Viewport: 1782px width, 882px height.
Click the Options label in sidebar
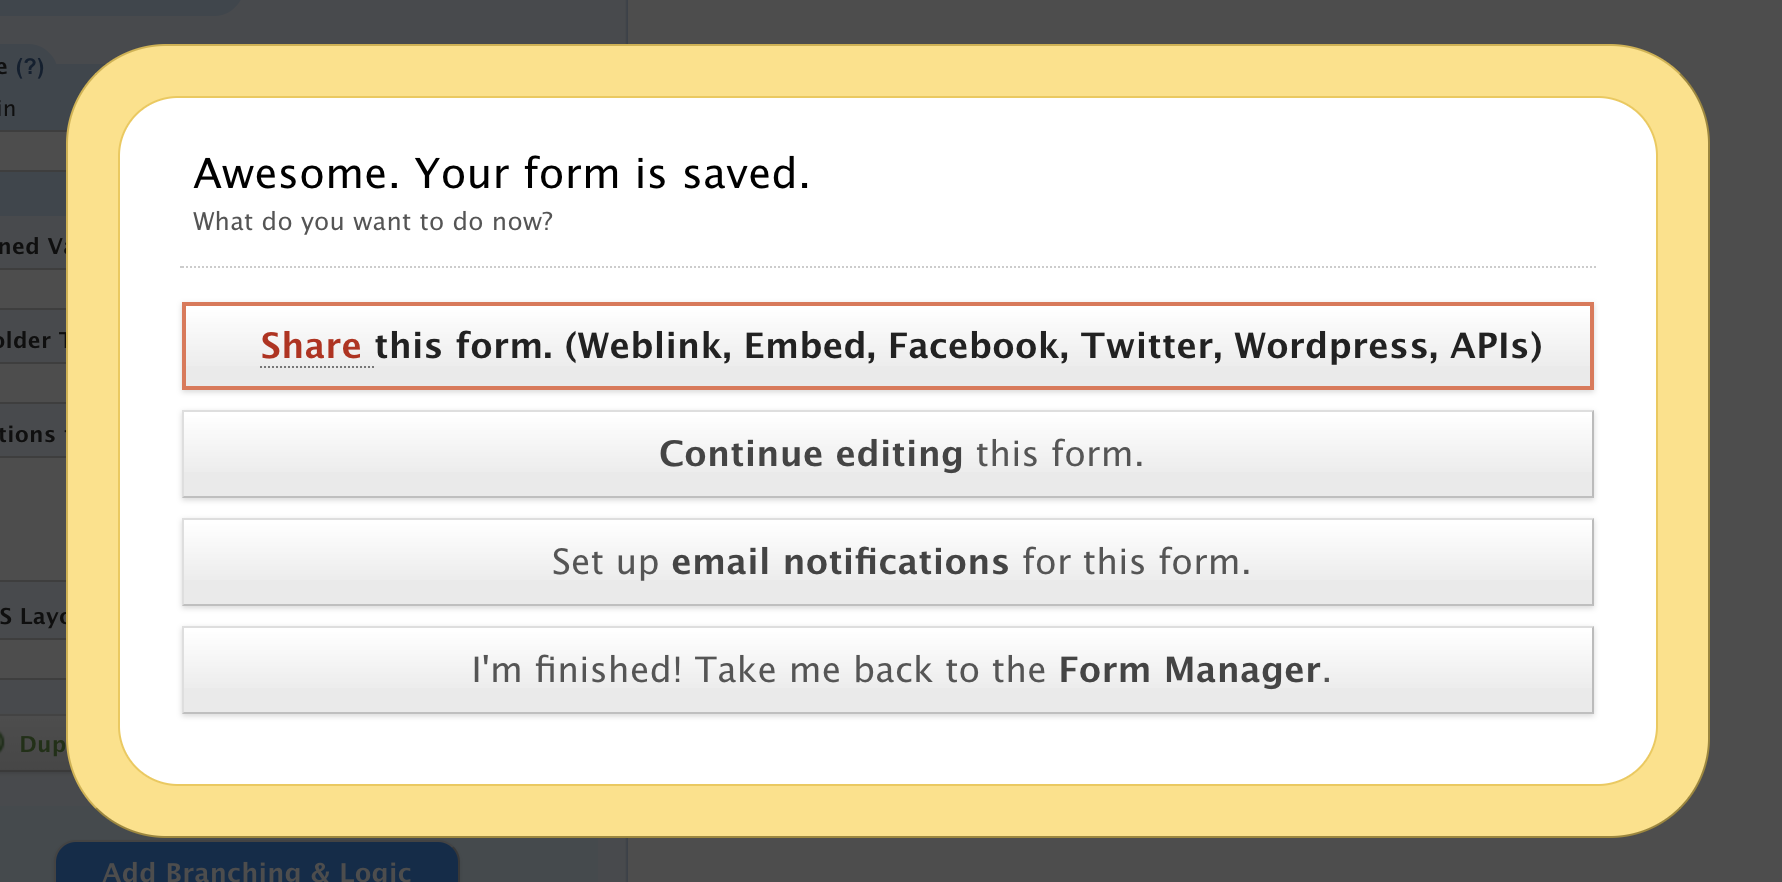pyautogui.click(x=30, y=434)
